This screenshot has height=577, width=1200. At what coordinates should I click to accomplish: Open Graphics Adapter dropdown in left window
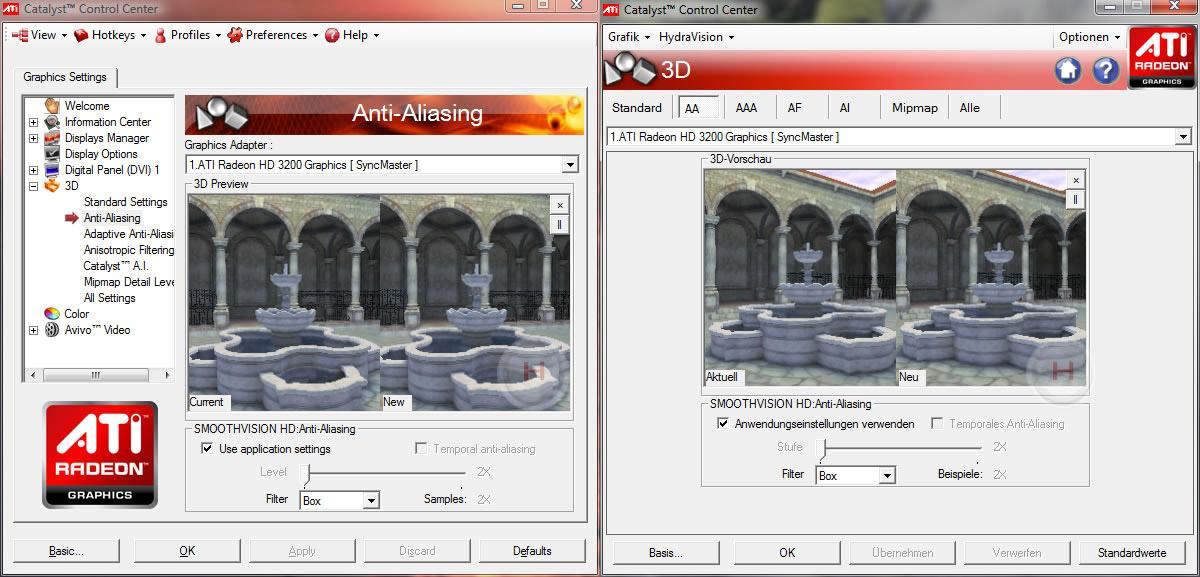click(570, 164)
